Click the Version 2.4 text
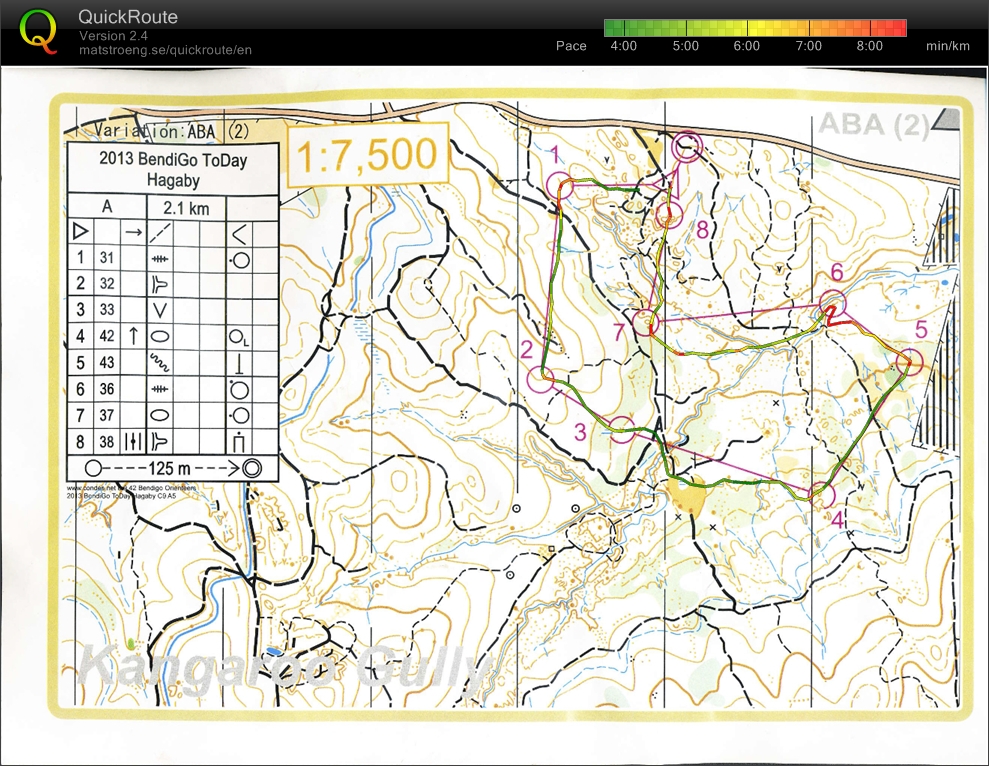 click(113, 33)
